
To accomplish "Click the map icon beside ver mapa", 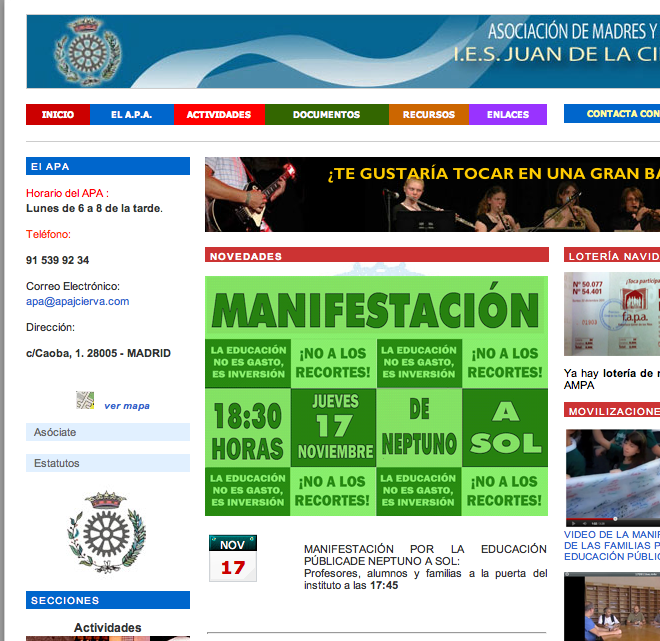I will click(85, 401).
